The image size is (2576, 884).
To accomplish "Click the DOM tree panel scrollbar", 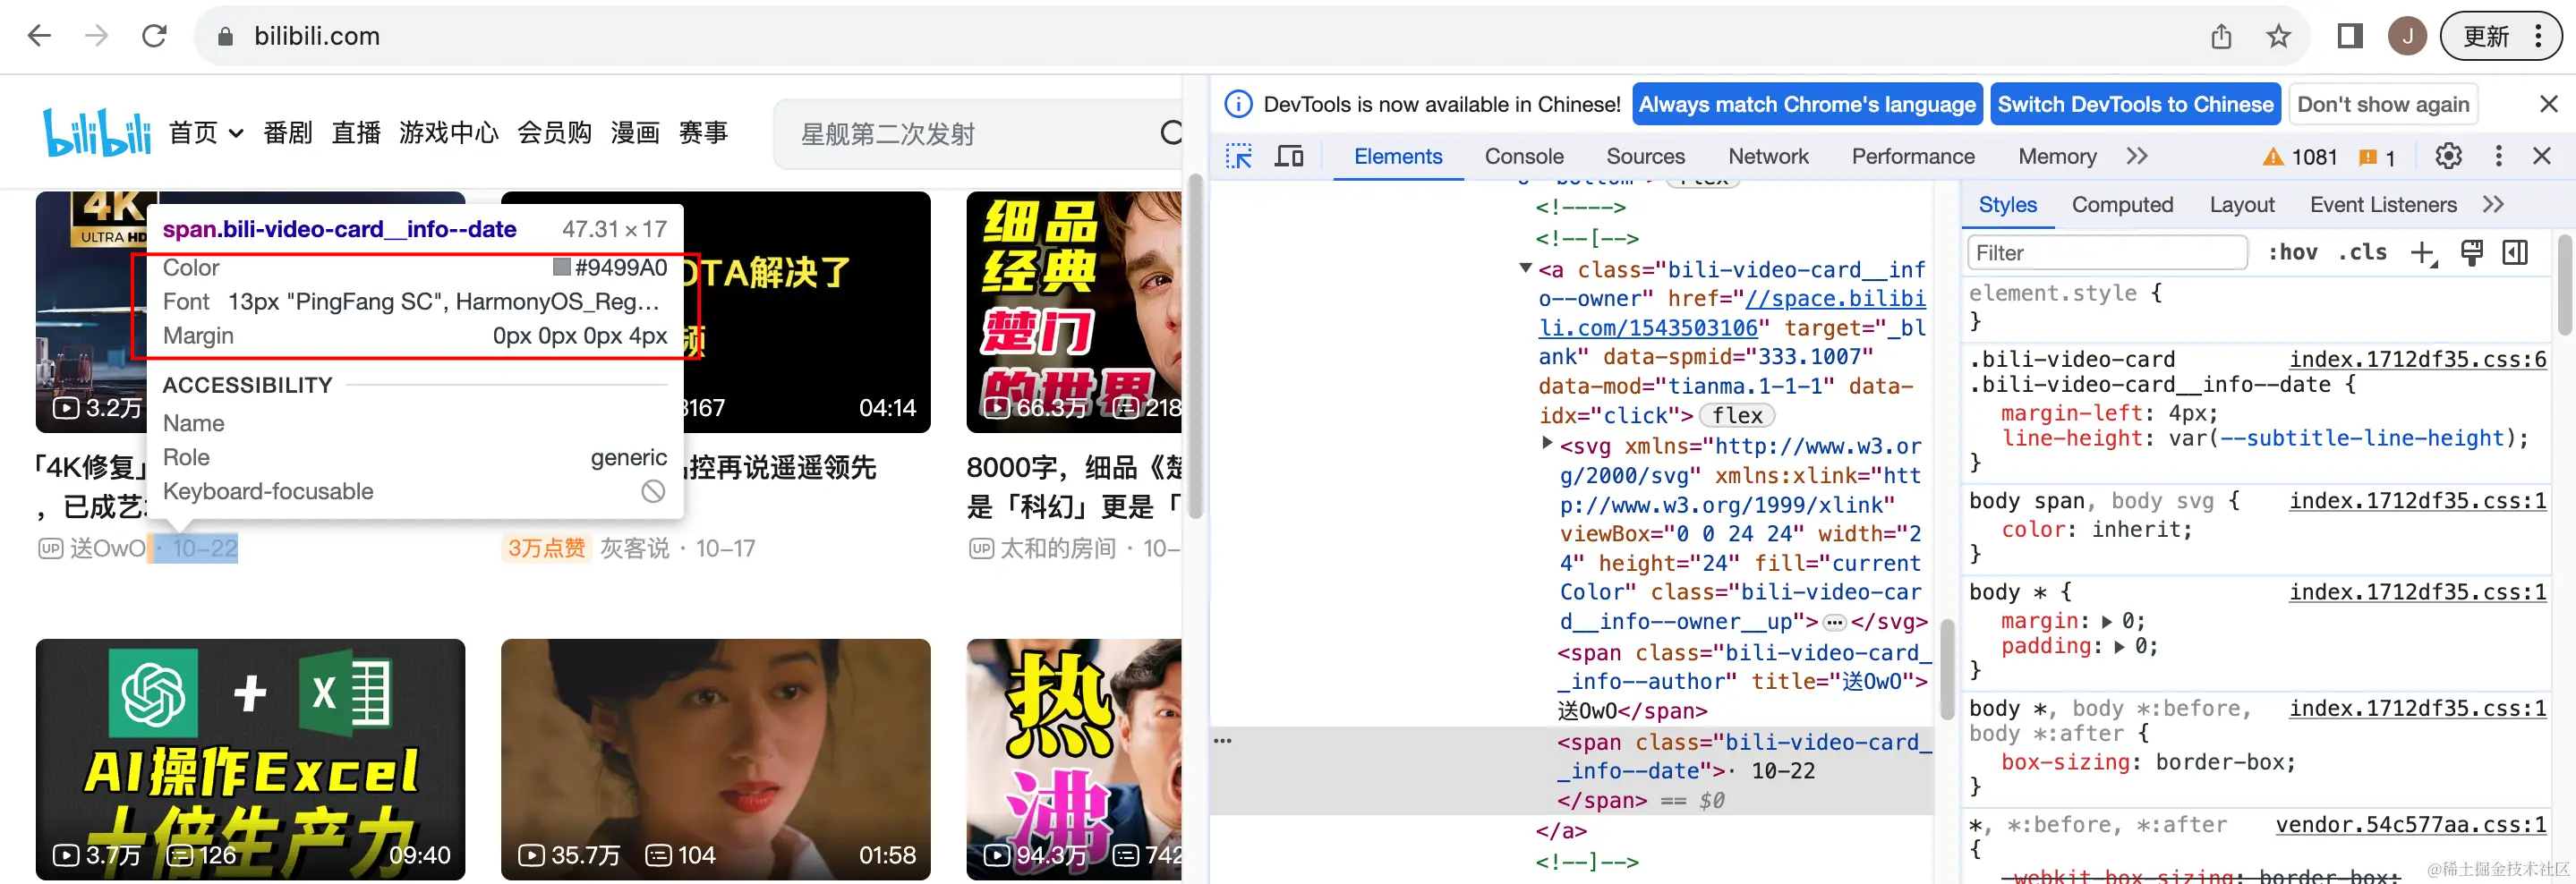I will (1946, 668).
